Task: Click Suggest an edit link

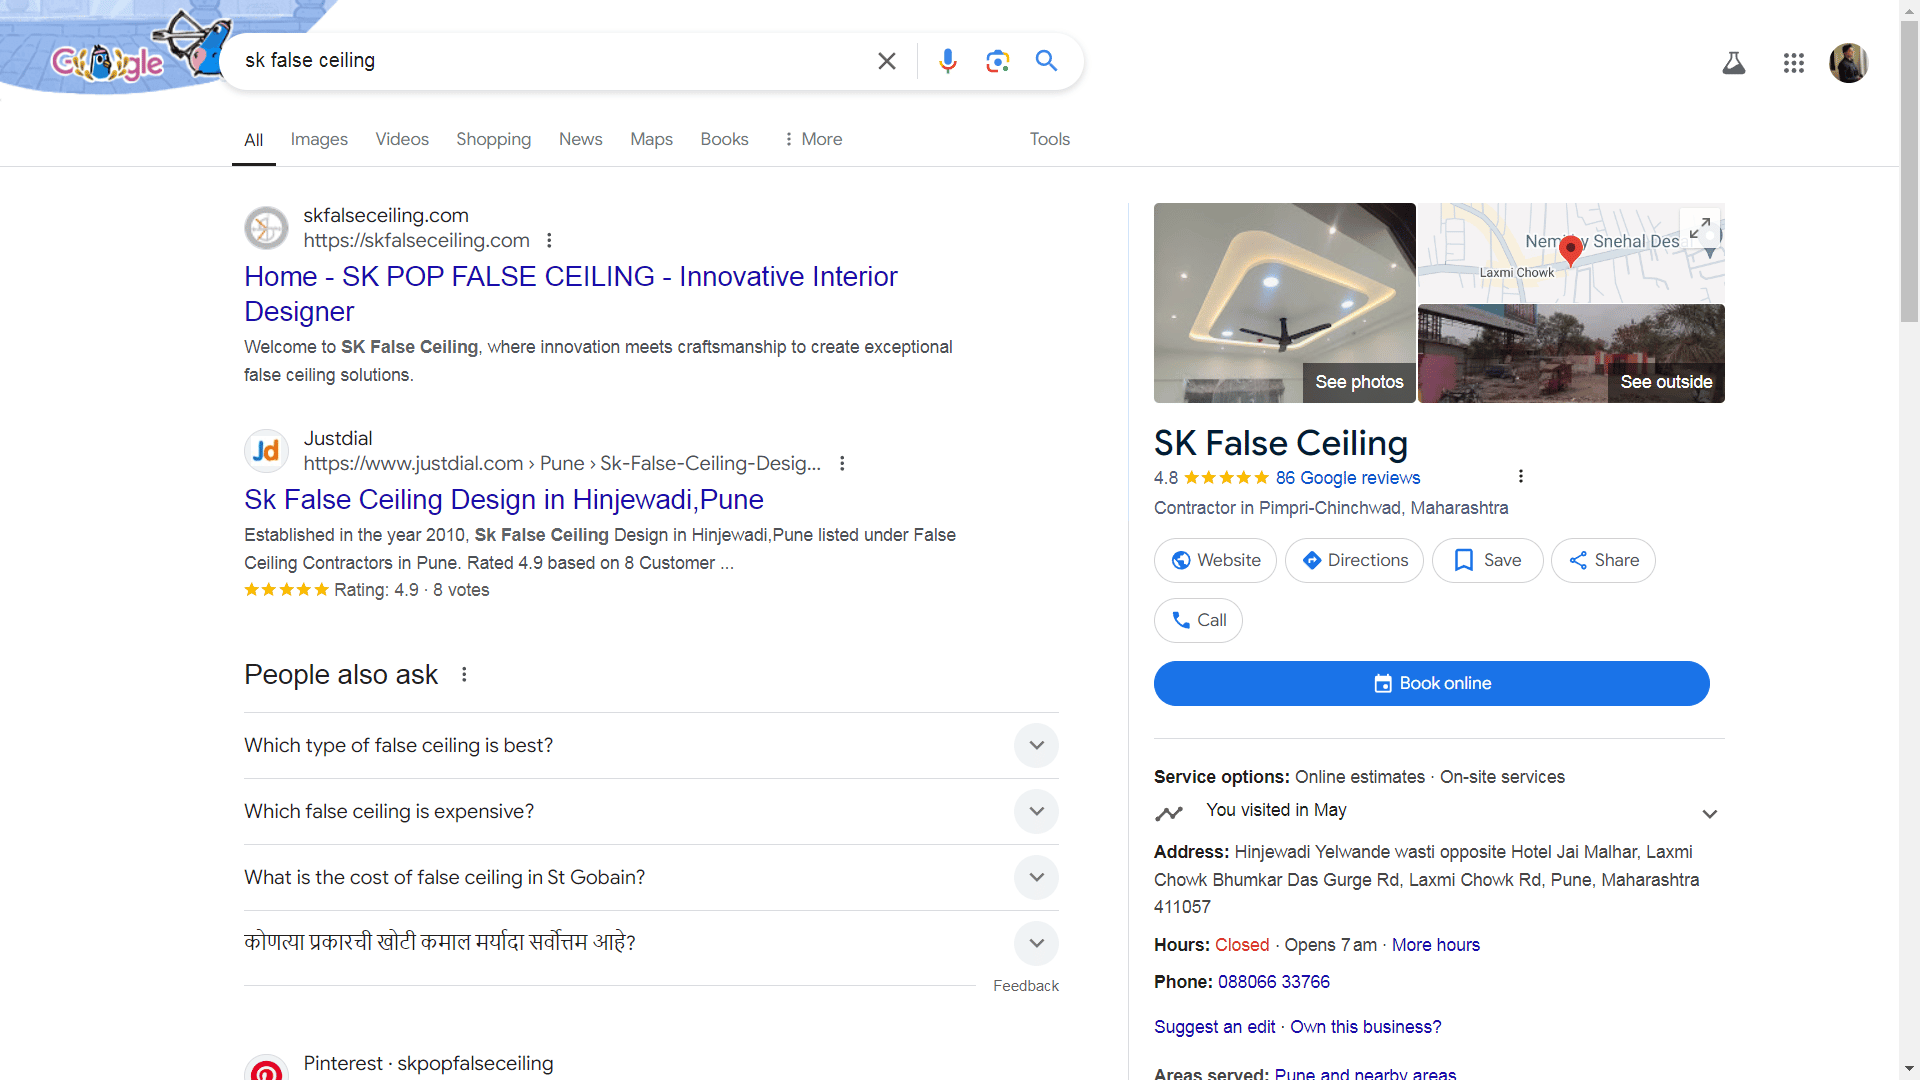Action: point(1214,1027)
